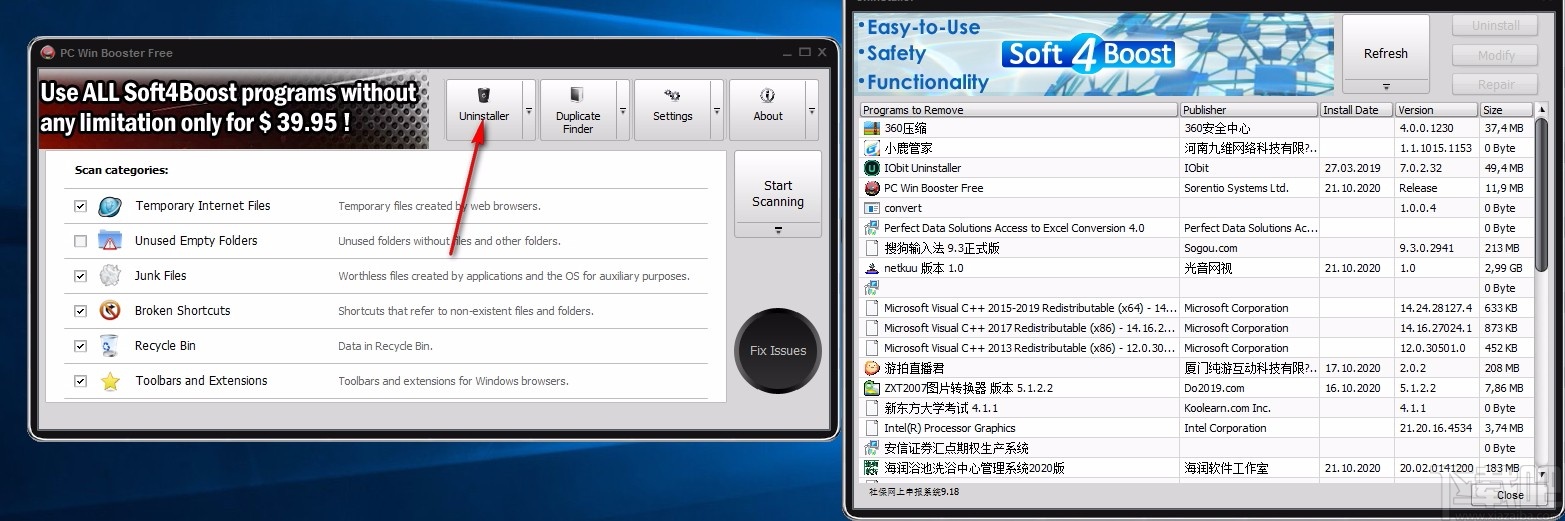
Task: Click the Modify button
Action: point(1496,55)
